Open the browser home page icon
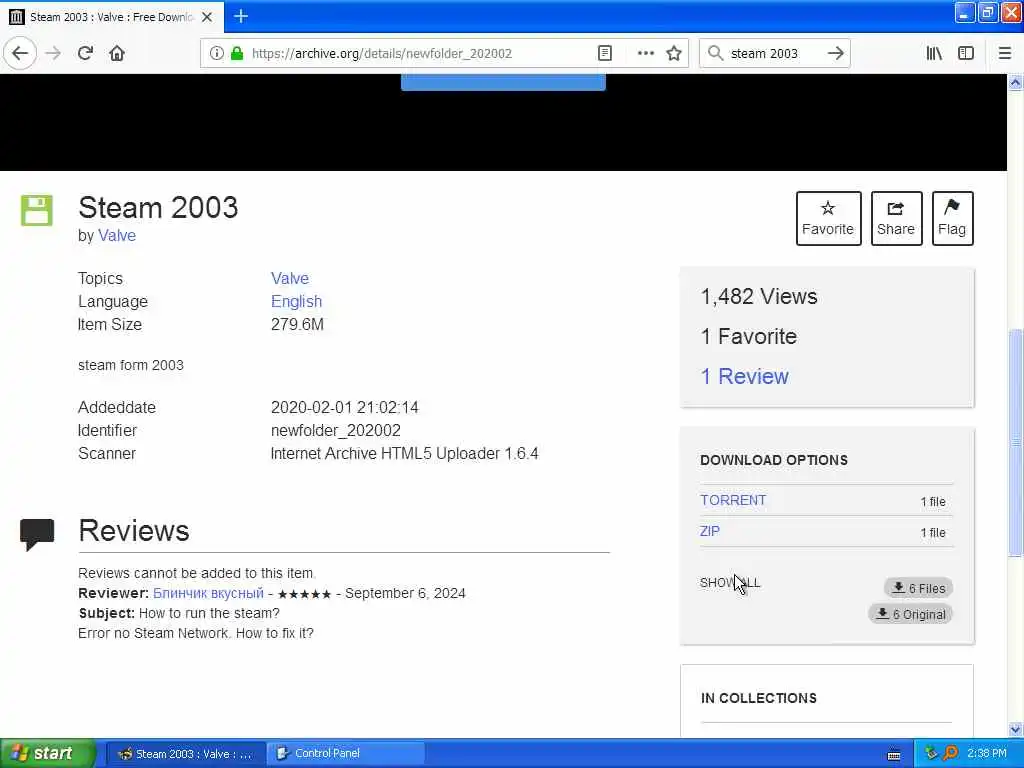This screenshot has width=1024, height=768. click(x=117, y=53)
